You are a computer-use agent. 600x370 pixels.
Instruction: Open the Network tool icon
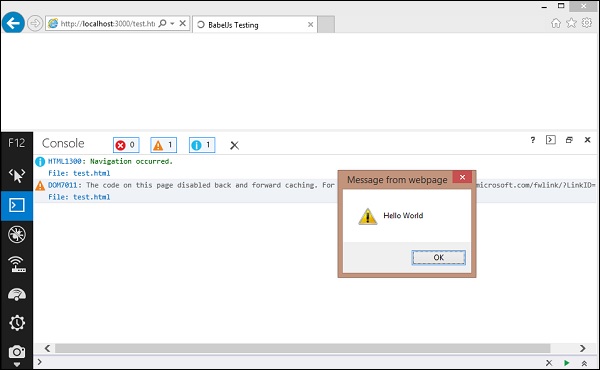click(x=17, y=264)
